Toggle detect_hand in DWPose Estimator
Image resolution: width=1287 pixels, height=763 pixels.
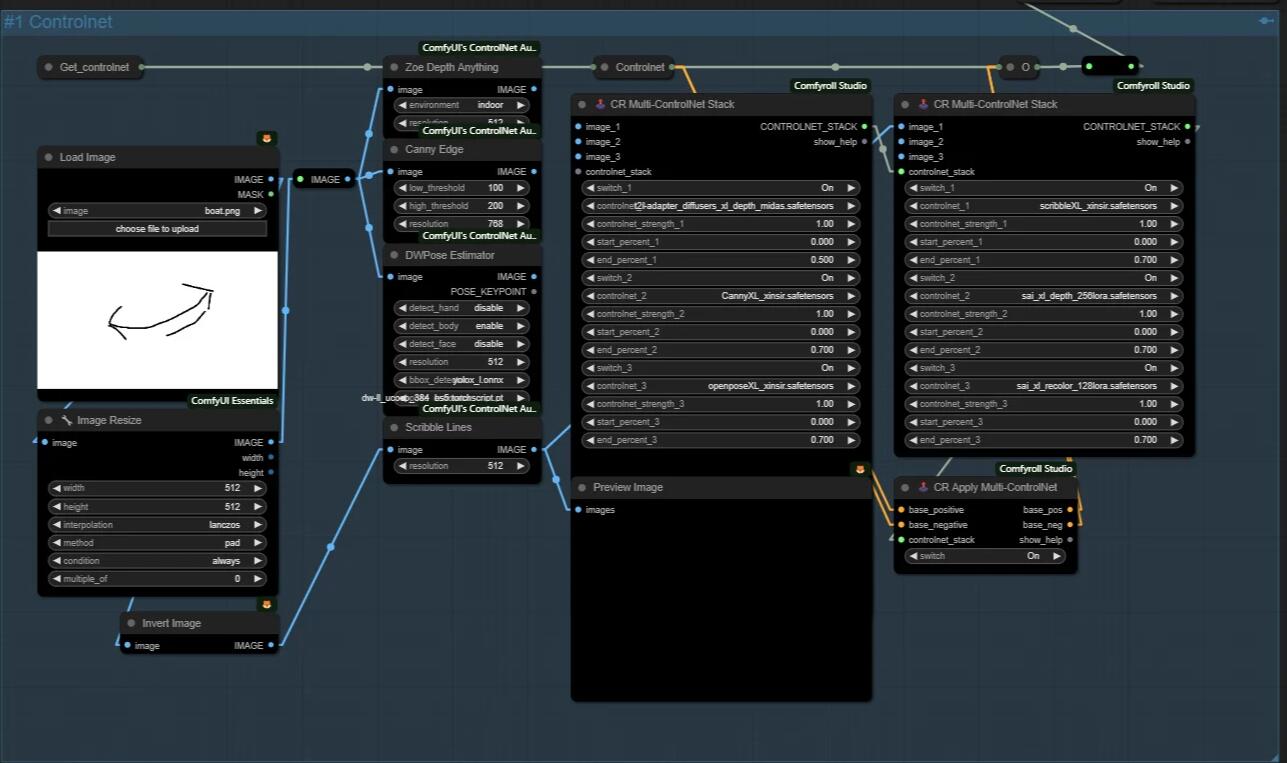click(x=461, y=308)
